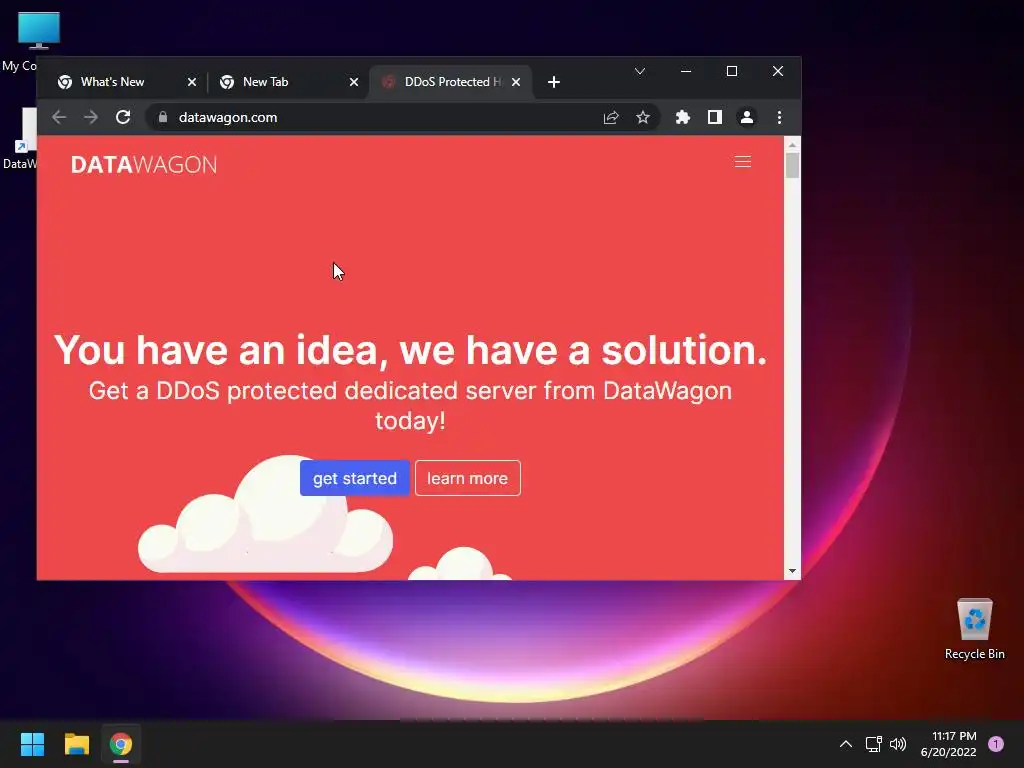Close the New Tab tab

[353, 82]
